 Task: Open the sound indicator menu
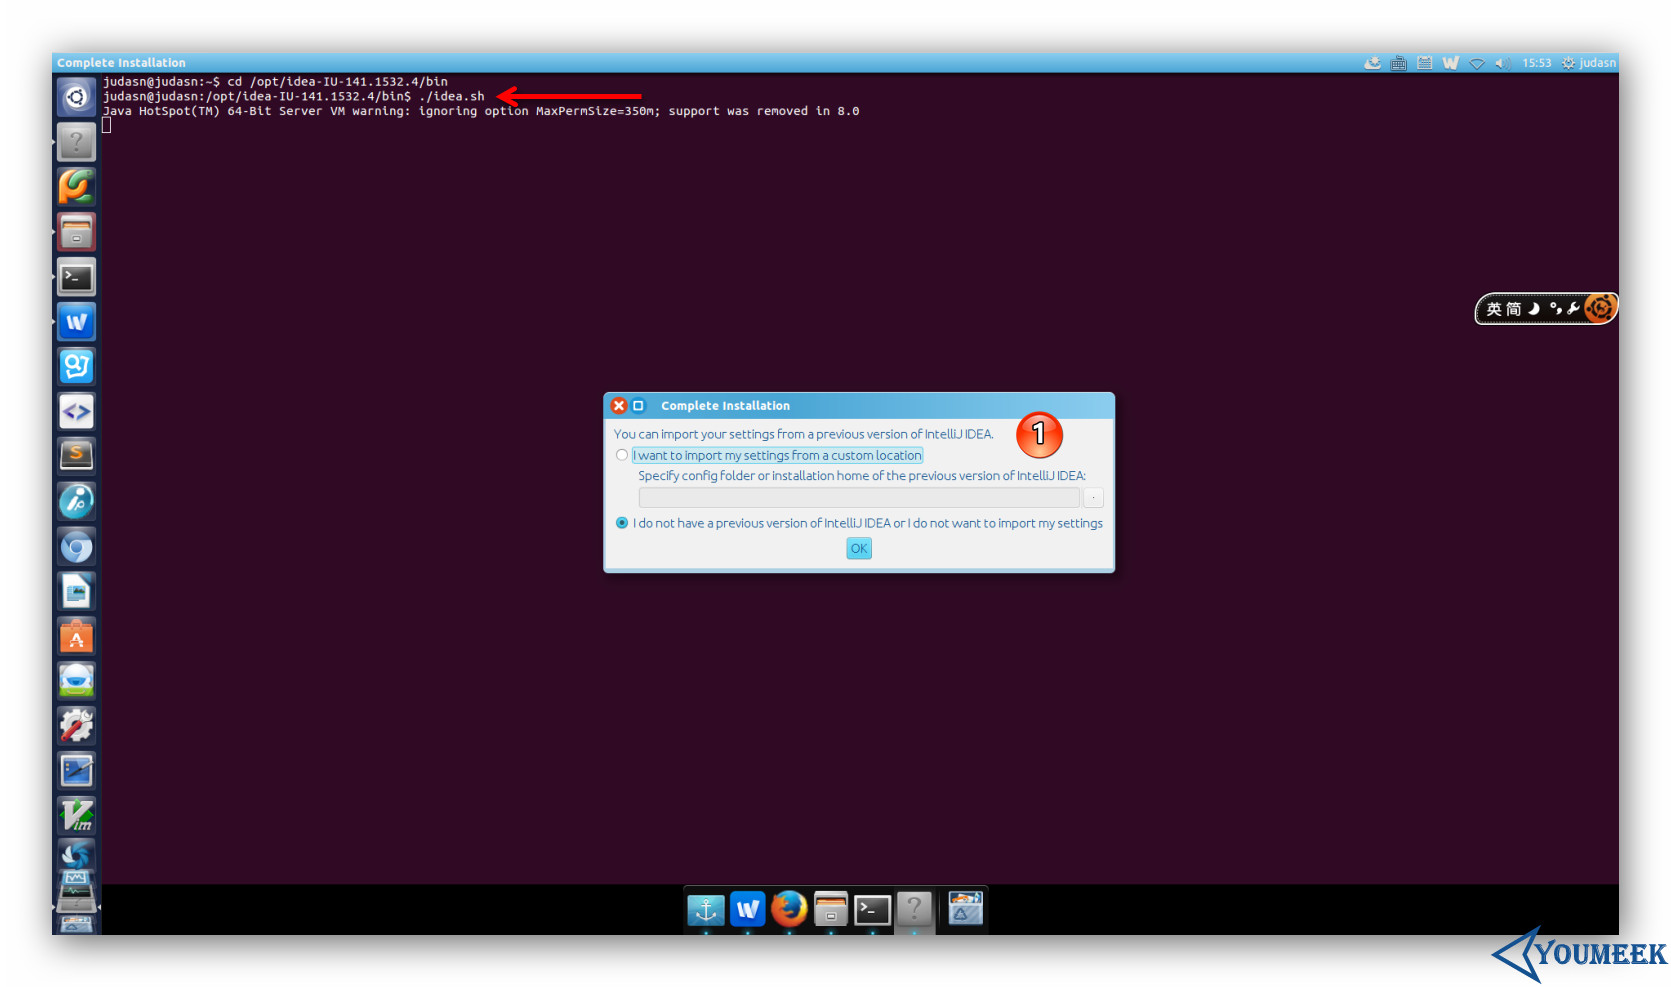click(x=1503, y=62)
